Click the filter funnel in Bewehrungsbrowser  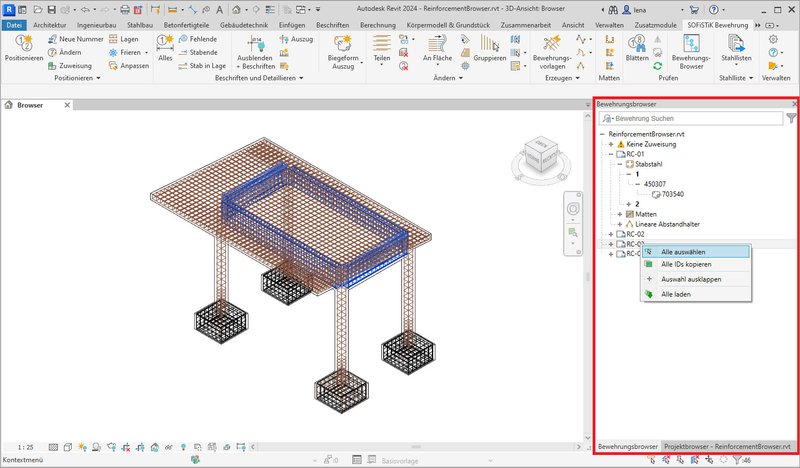tap(791, 119)
